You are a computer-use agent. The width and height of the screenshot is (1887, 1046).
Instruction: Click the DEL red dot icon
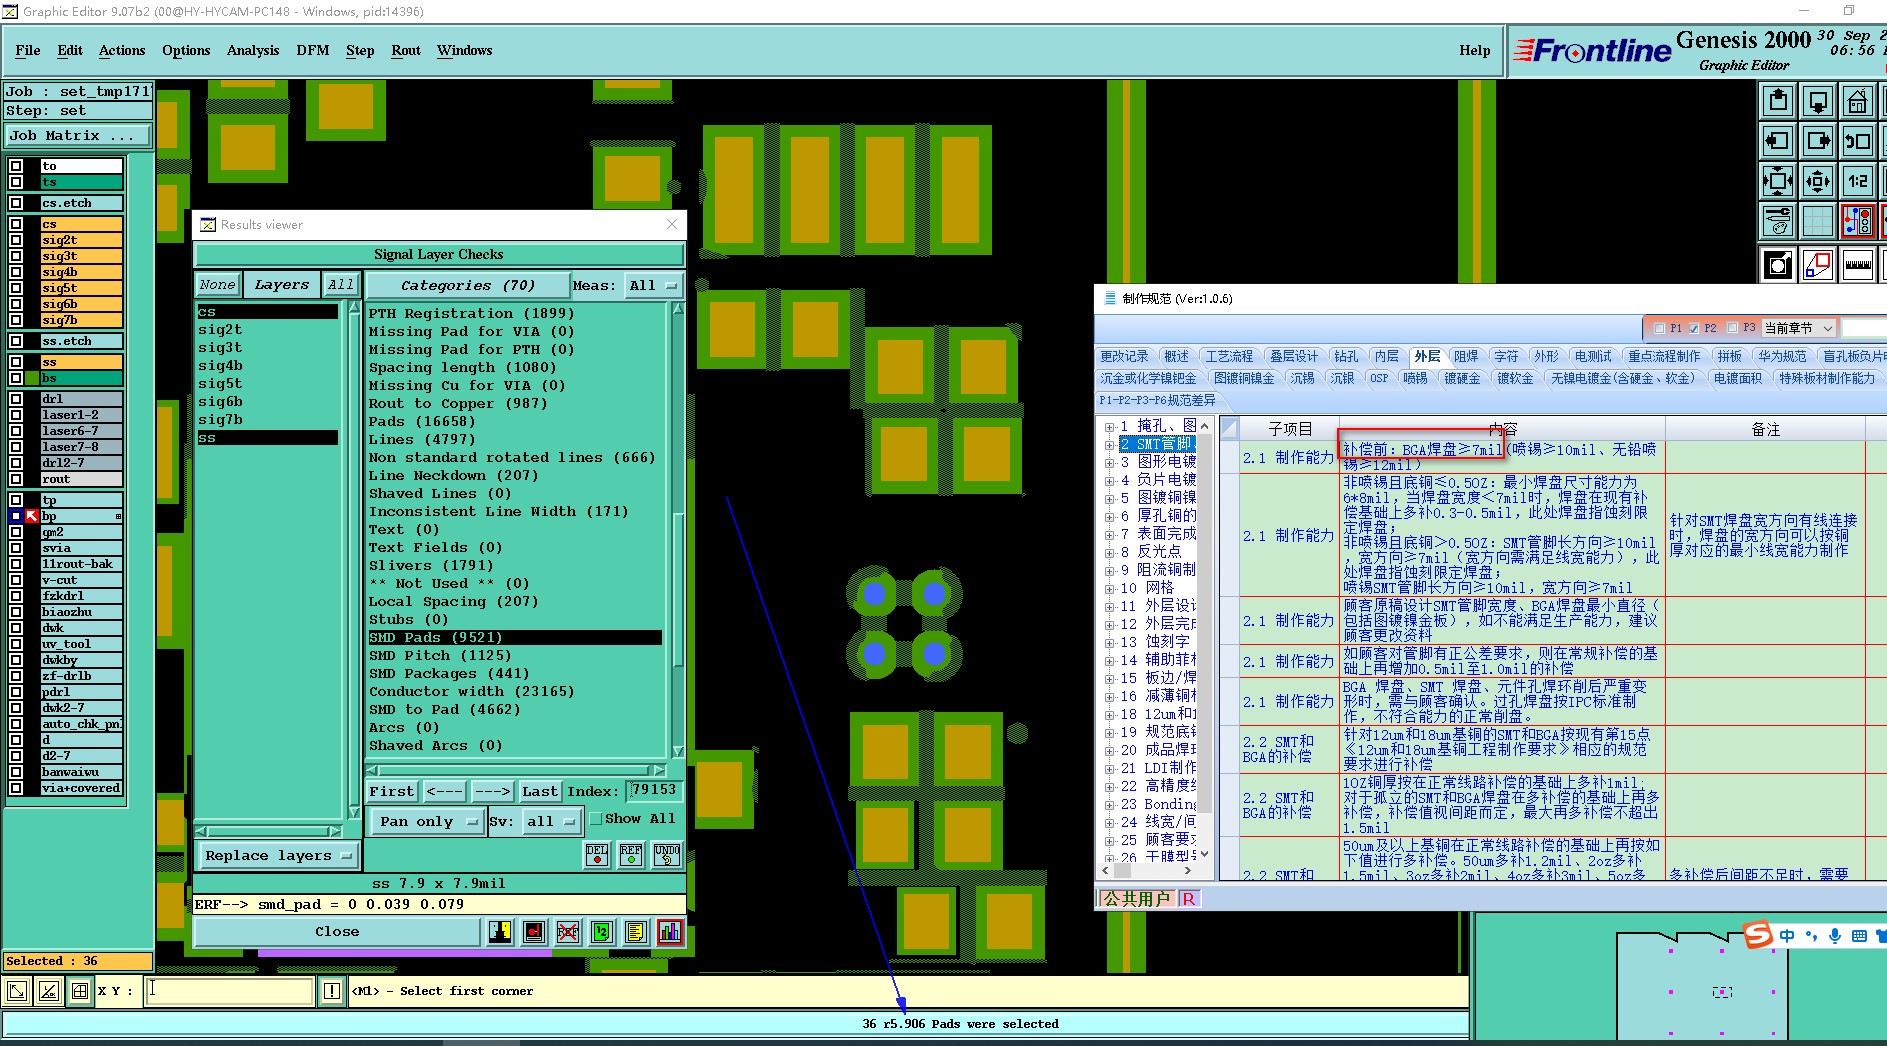[597, 855]
